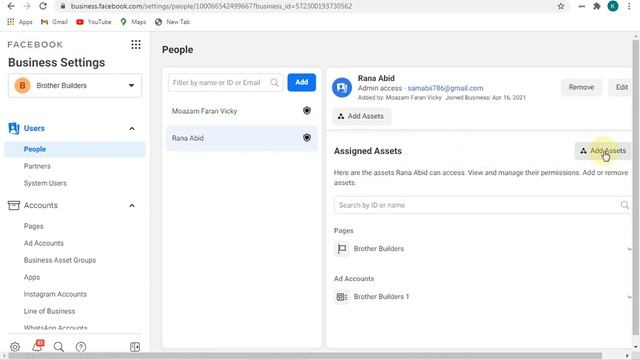Expand Brother Builders page row chevron
This screenshot has height=360, width=640.
pyautogui.click(x=629, y=249)
